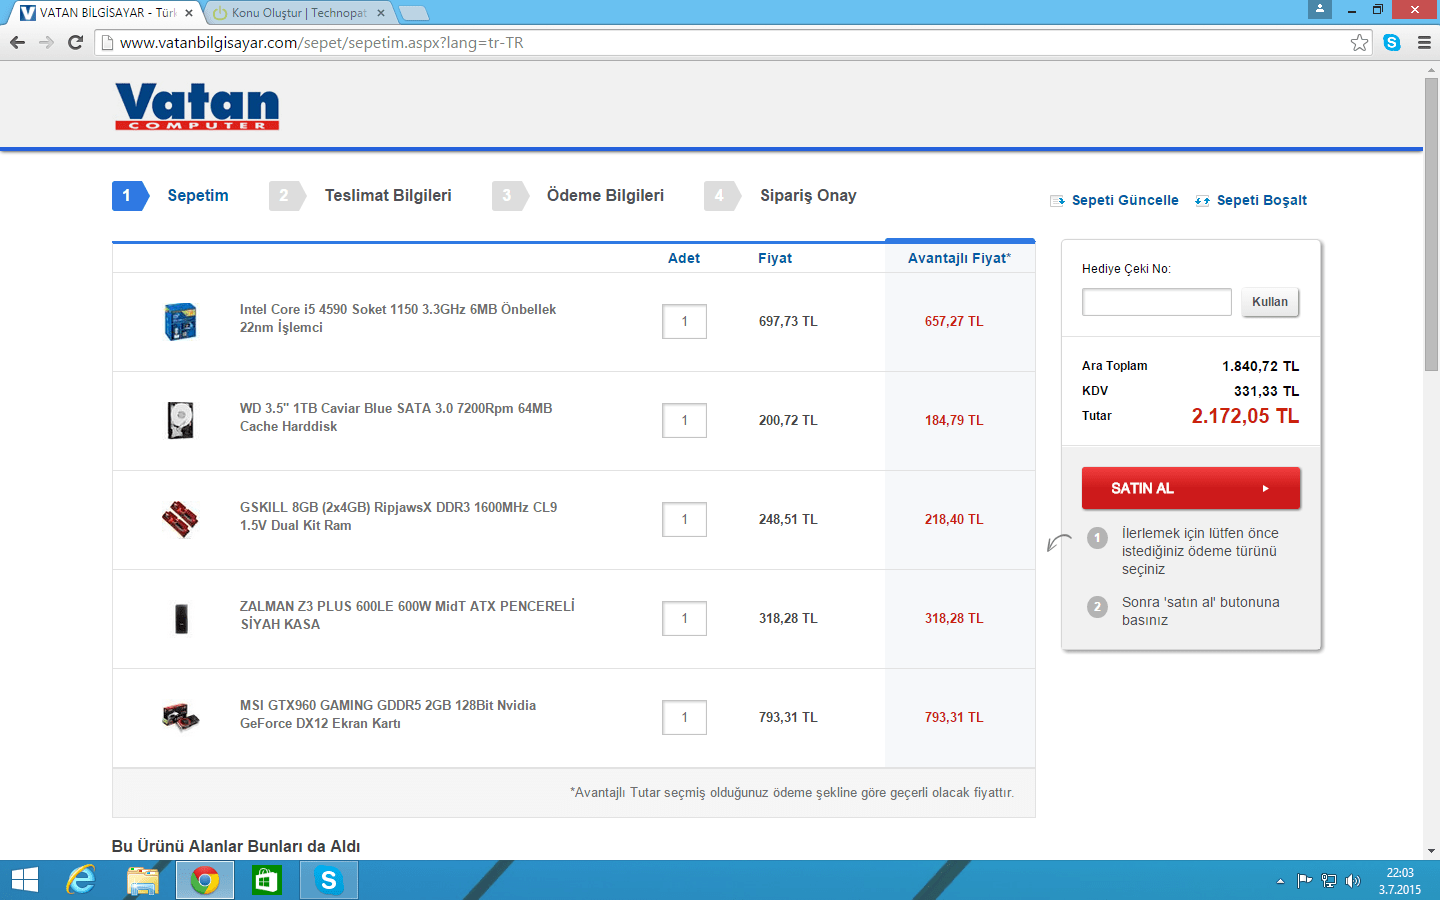Launch Internet Explorer from the taskbar

81,880
